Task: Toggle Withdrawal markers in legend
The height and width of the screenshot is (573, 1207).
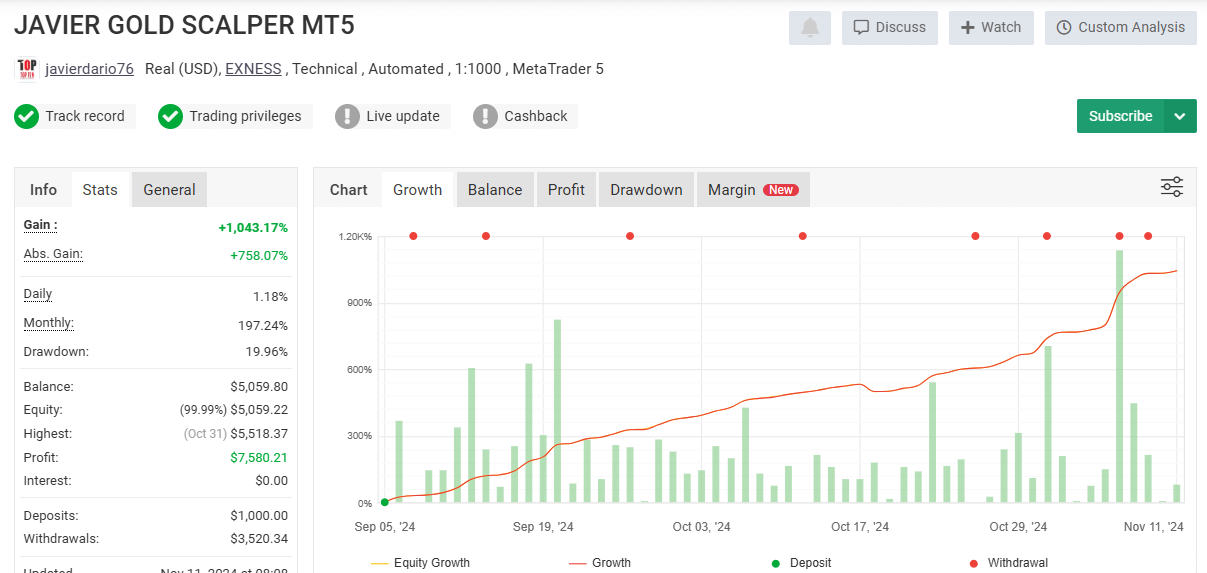Action: (x=1008, y=563)
